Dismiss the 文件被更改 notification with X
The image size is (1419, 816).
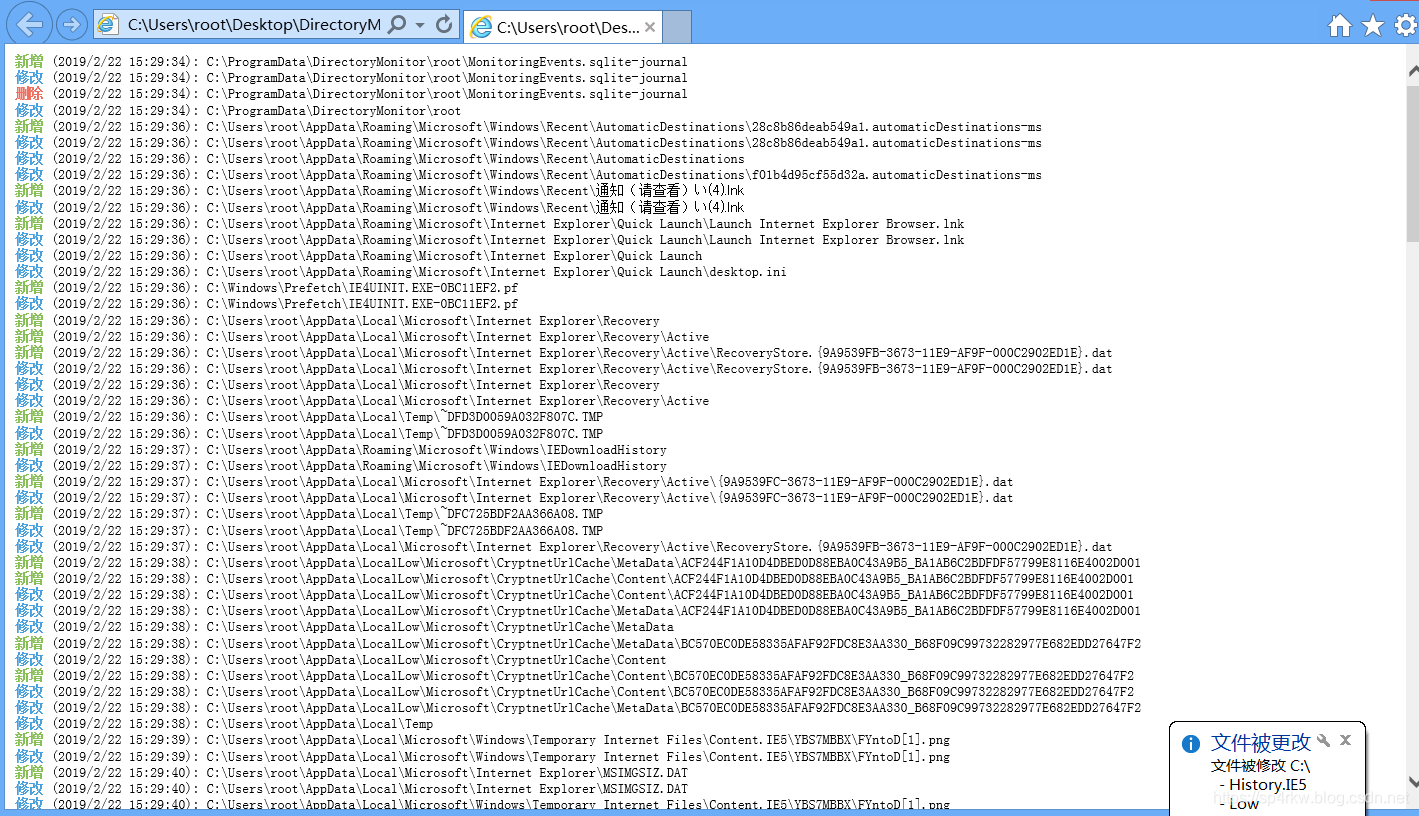[1346, 740]
